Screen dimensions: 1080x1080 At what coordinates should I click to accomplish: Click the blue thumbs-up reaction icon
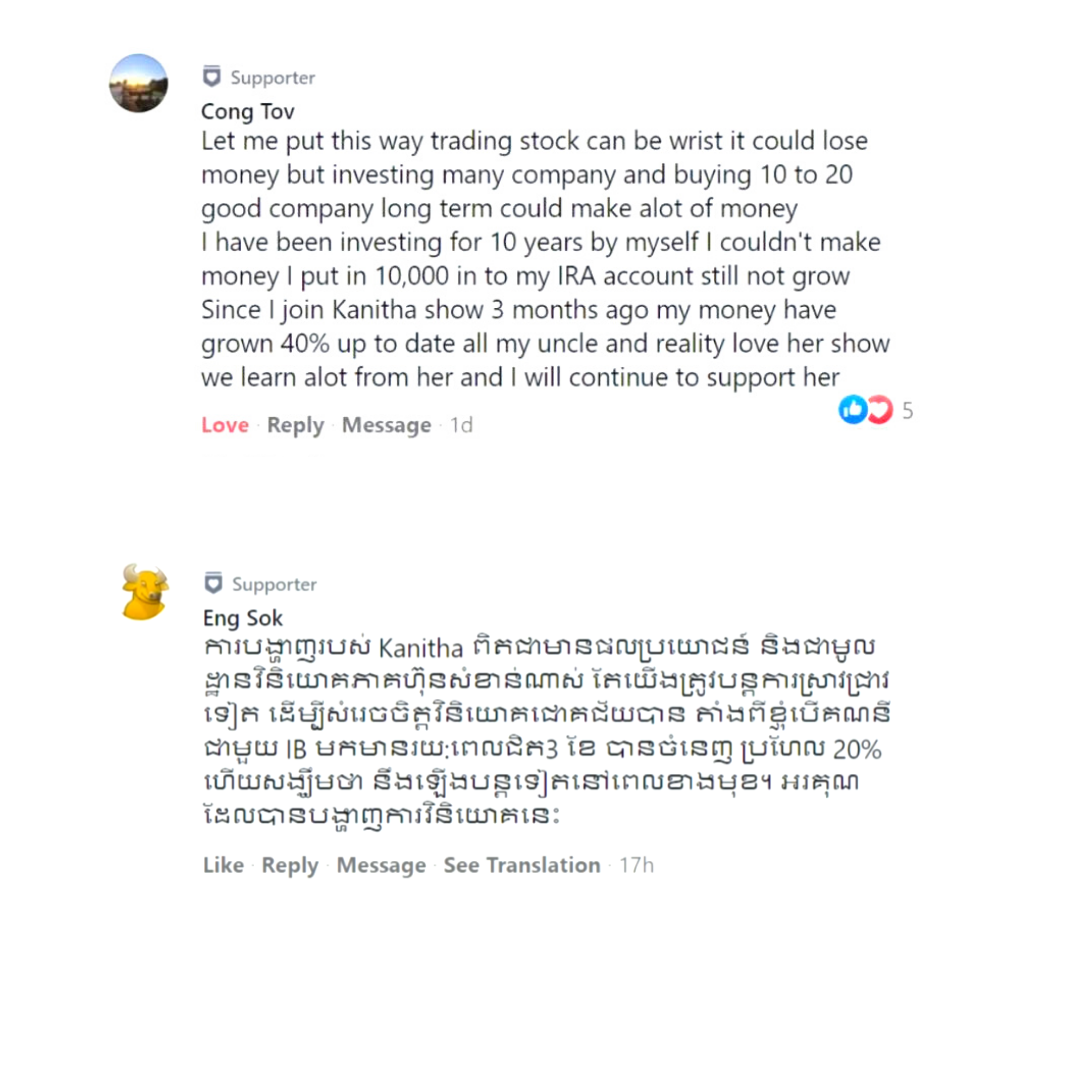852,409
